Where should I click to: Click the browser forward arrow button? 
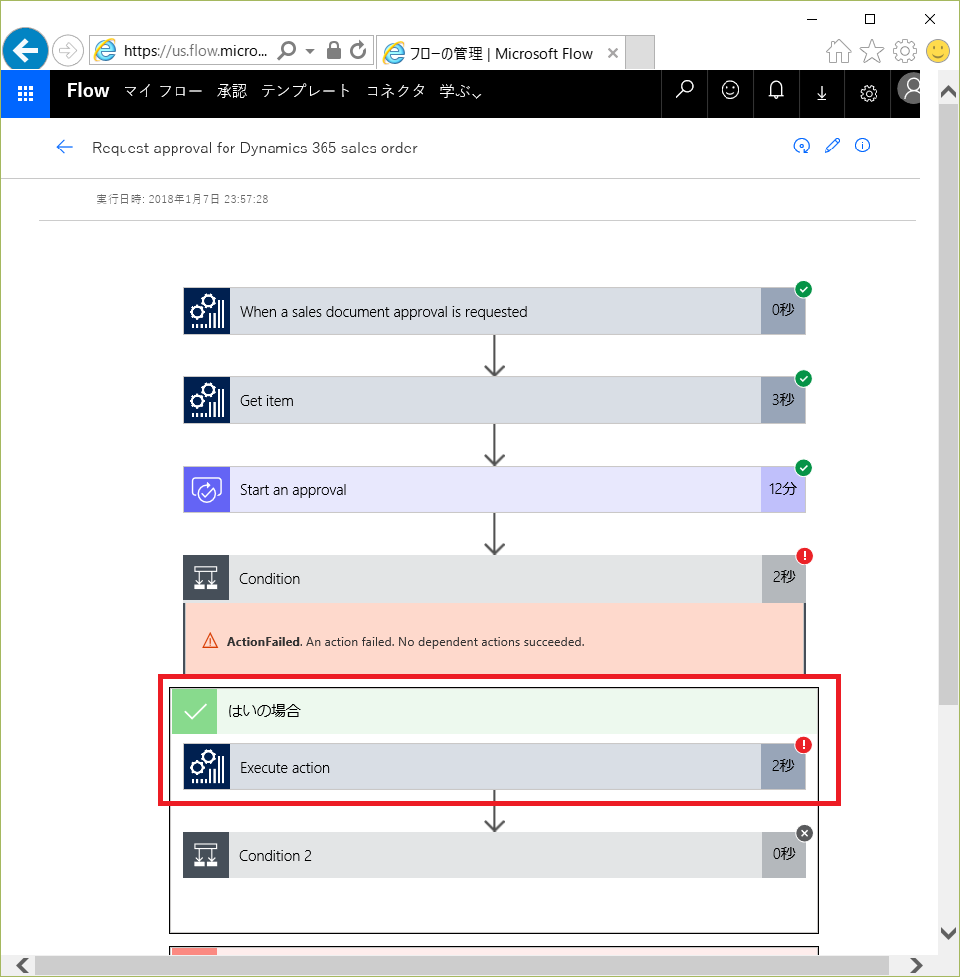67,50
